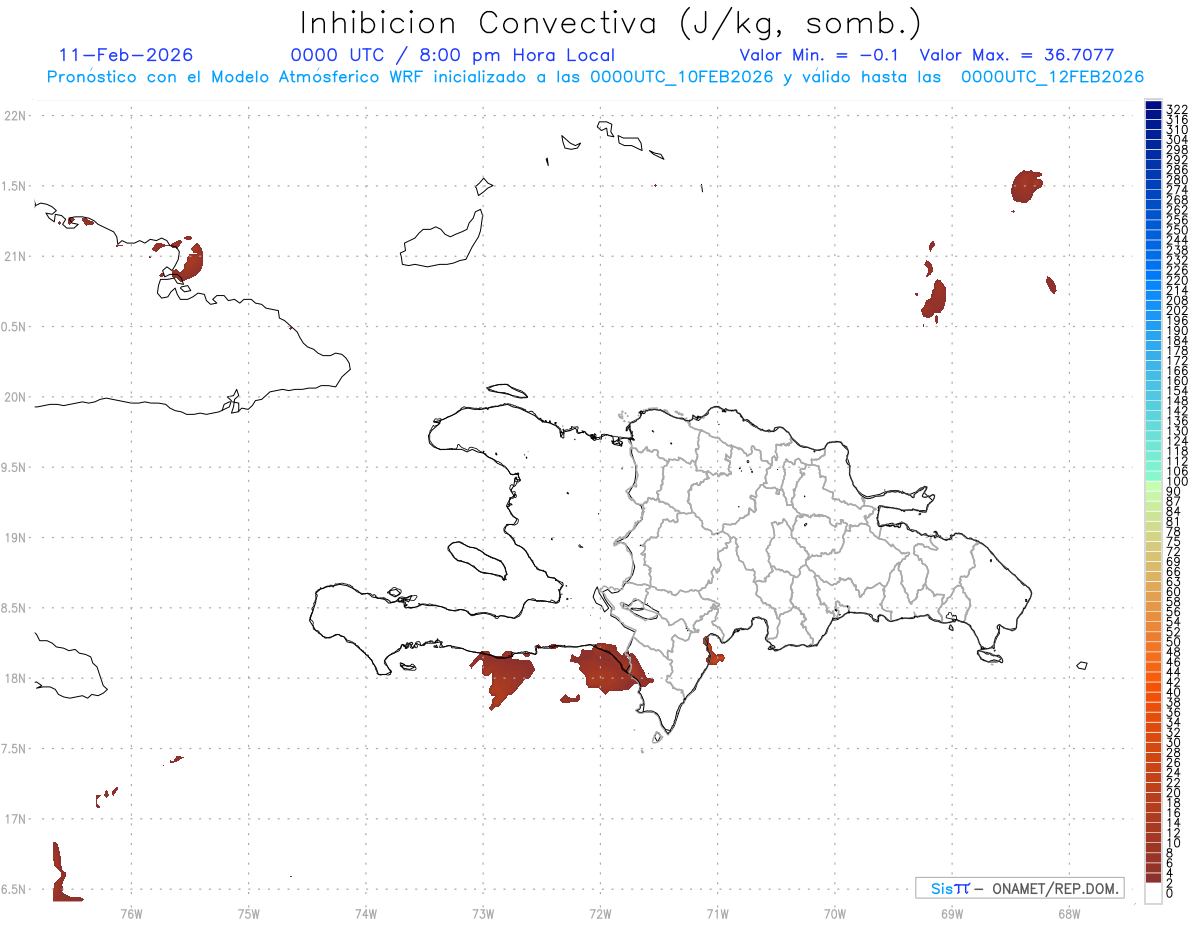The width and height of the screenshot is (1200, 927).
Task: Click the '20' value on the colorbar scale
Action: click(x=1174, y=792)
